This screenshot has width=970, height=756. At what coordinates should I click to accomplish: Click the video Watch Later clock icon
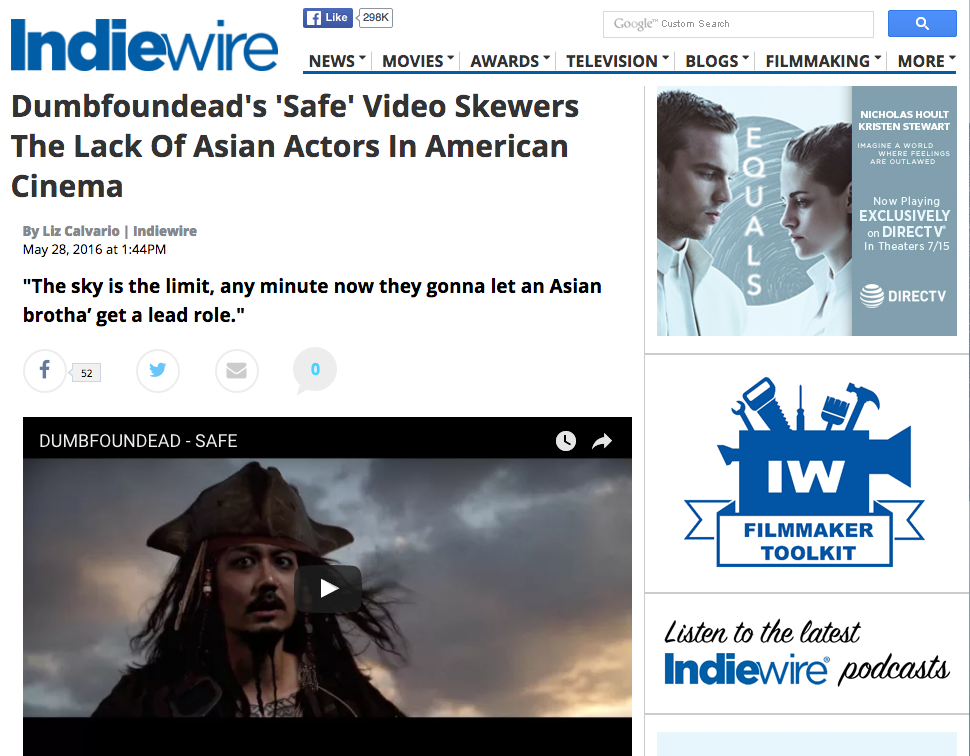coord(566,441)
